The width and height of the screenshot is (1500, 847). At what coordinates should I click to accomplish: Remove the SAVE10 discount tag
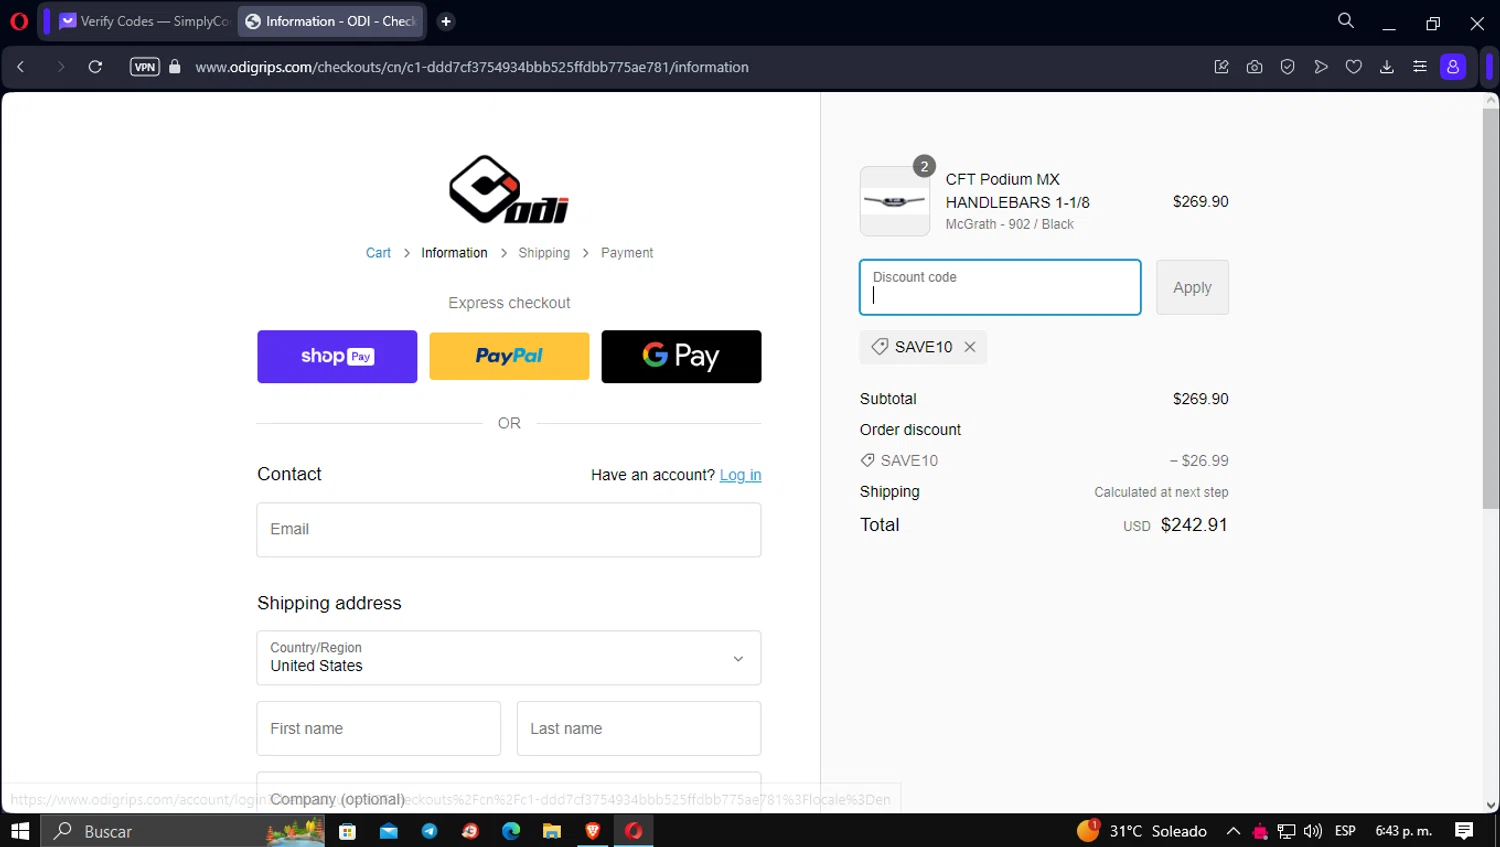pos(970,347)
